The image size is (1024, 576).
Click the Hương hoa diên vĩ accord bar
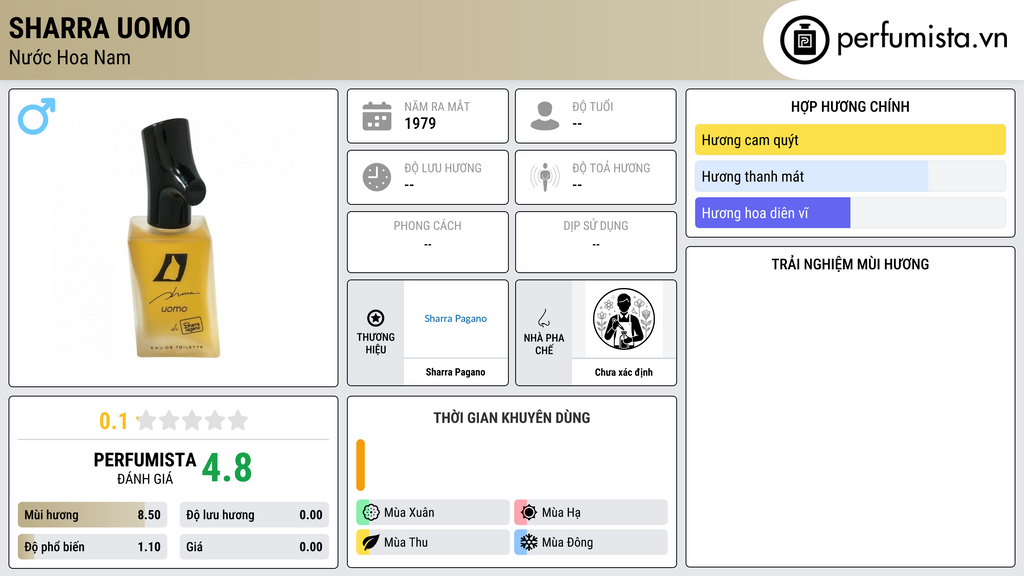[x=850, y=213]
